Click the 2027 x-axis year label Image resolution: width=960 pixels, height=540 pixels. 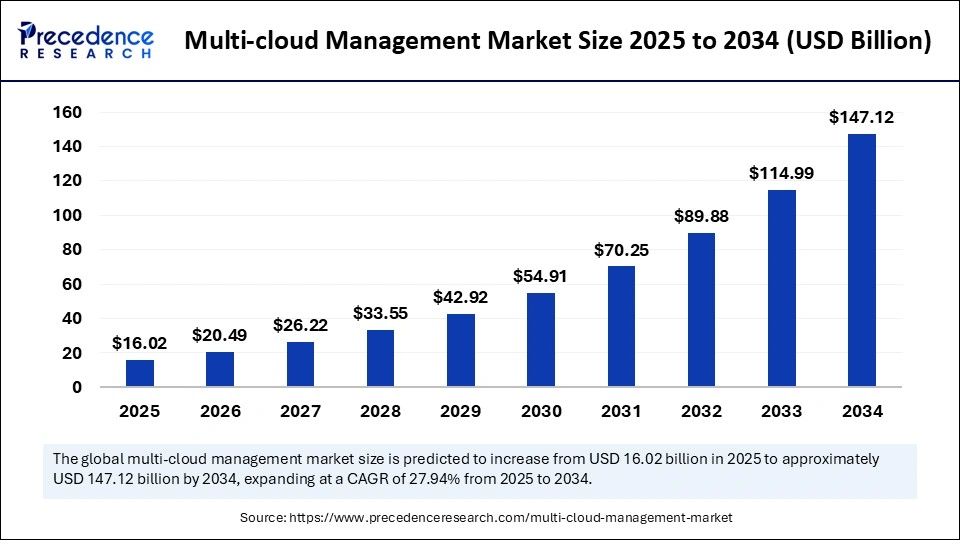point(301,411)
